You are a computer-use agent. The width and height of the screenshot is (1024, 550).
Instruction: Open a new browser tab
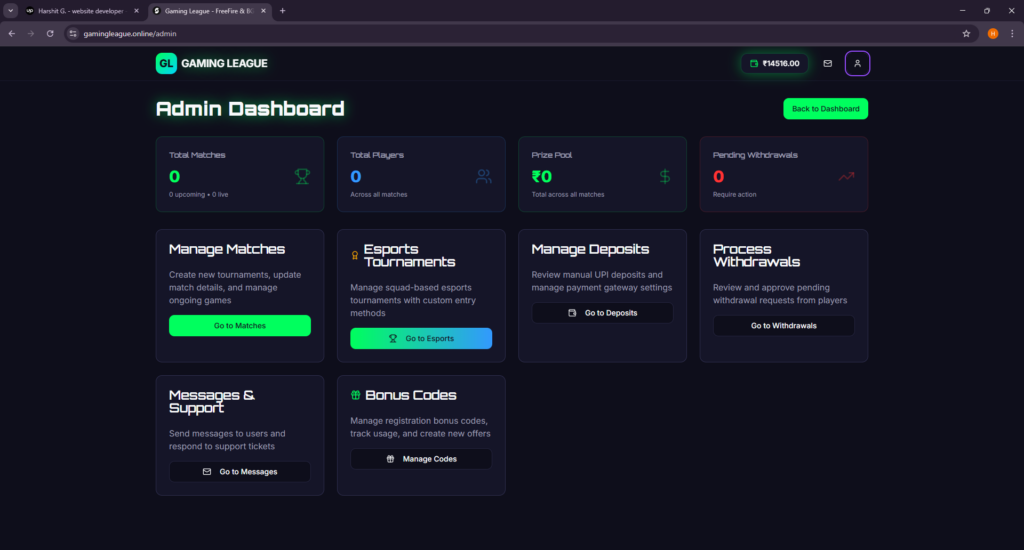(282, 11)
